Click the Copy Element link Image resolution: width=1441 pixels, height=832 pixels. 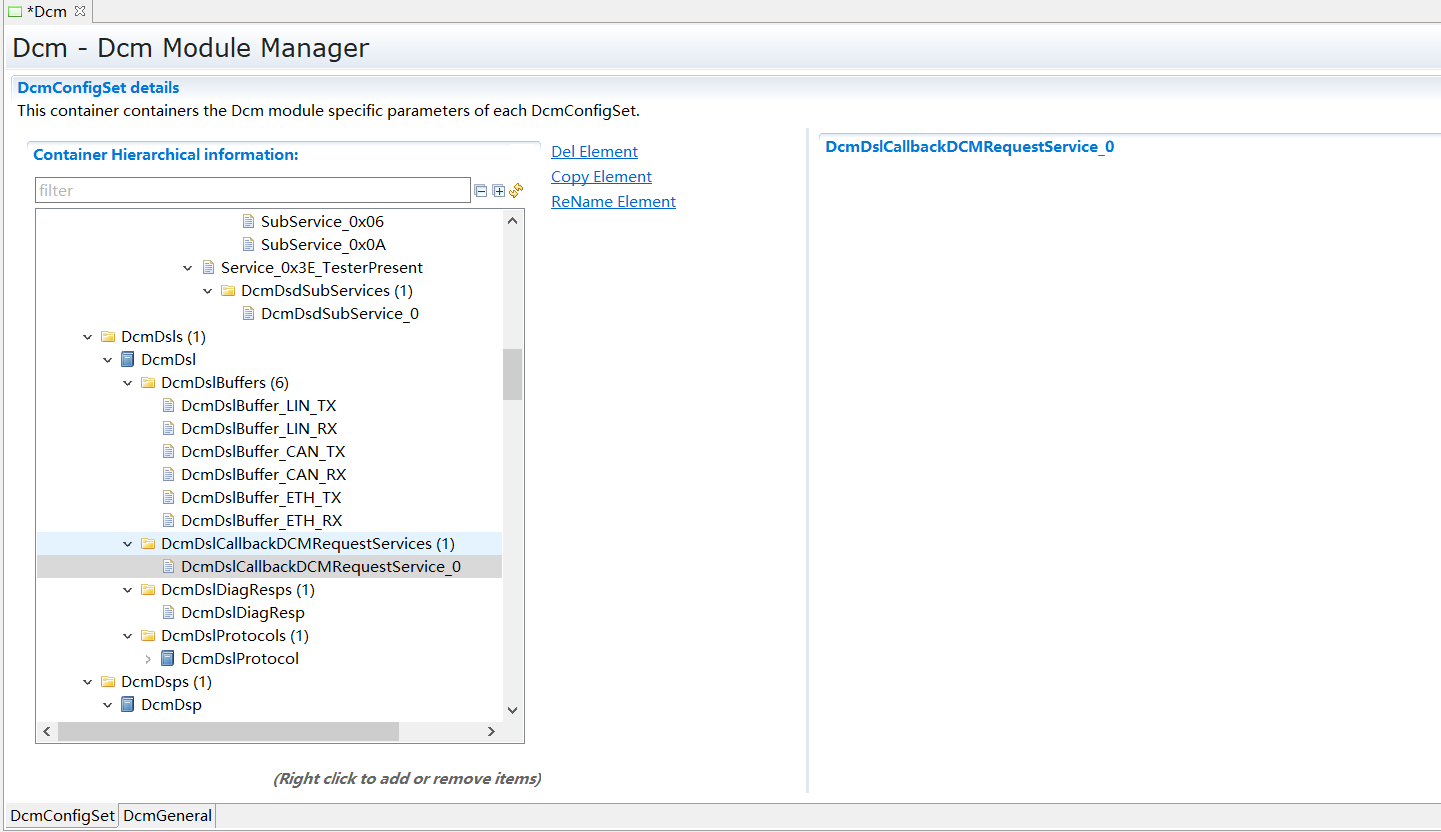[x=601, y=177]
